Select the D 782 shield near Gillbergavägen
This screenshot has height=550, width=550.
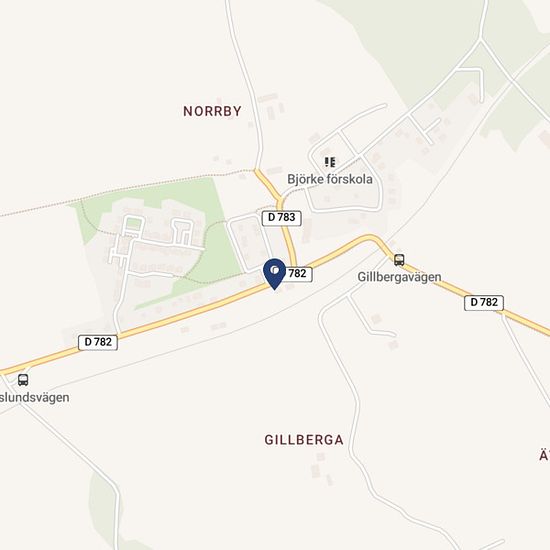click(484, 303)
